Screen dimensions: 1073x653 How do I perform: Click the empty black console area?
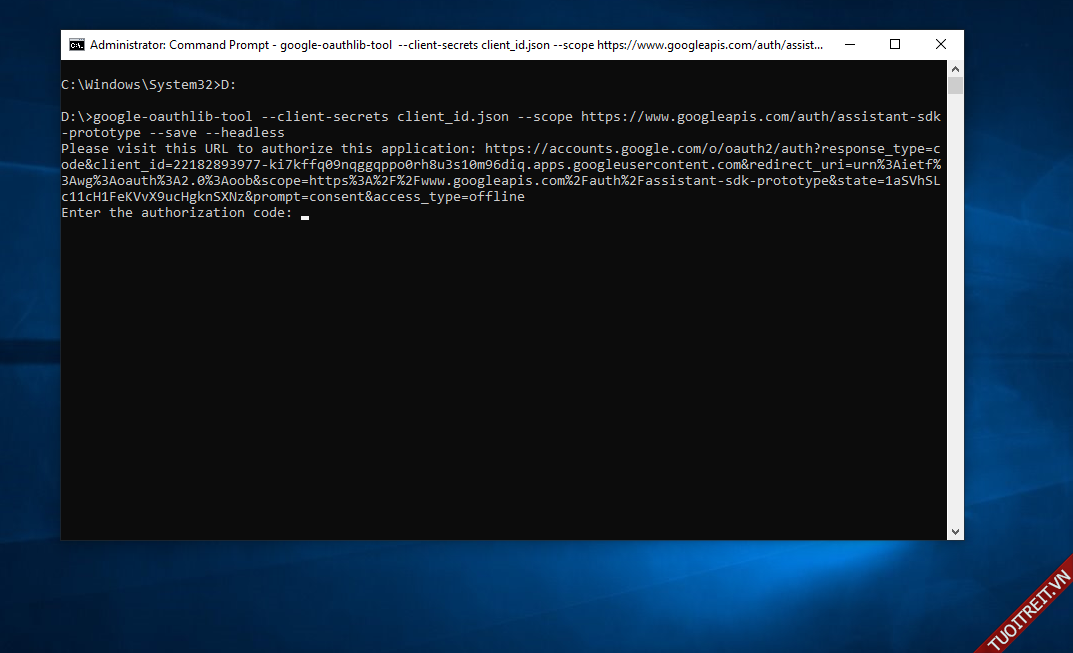click(500, 380)
